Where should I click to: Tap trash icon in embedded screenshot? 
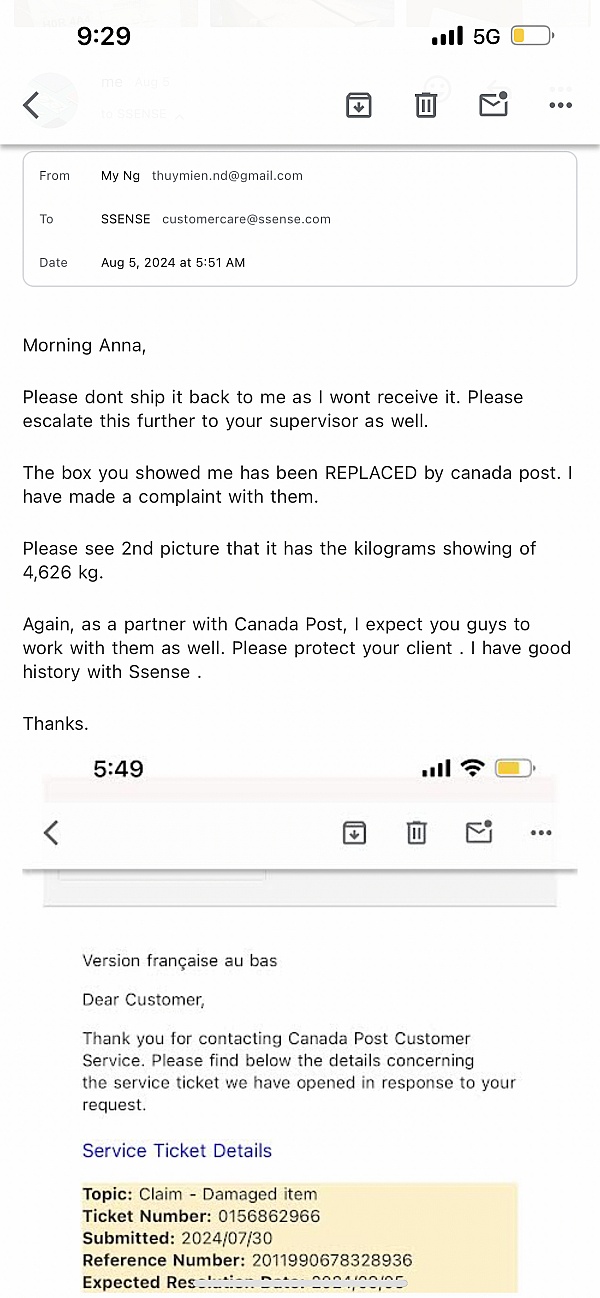(x=417, y=832)
